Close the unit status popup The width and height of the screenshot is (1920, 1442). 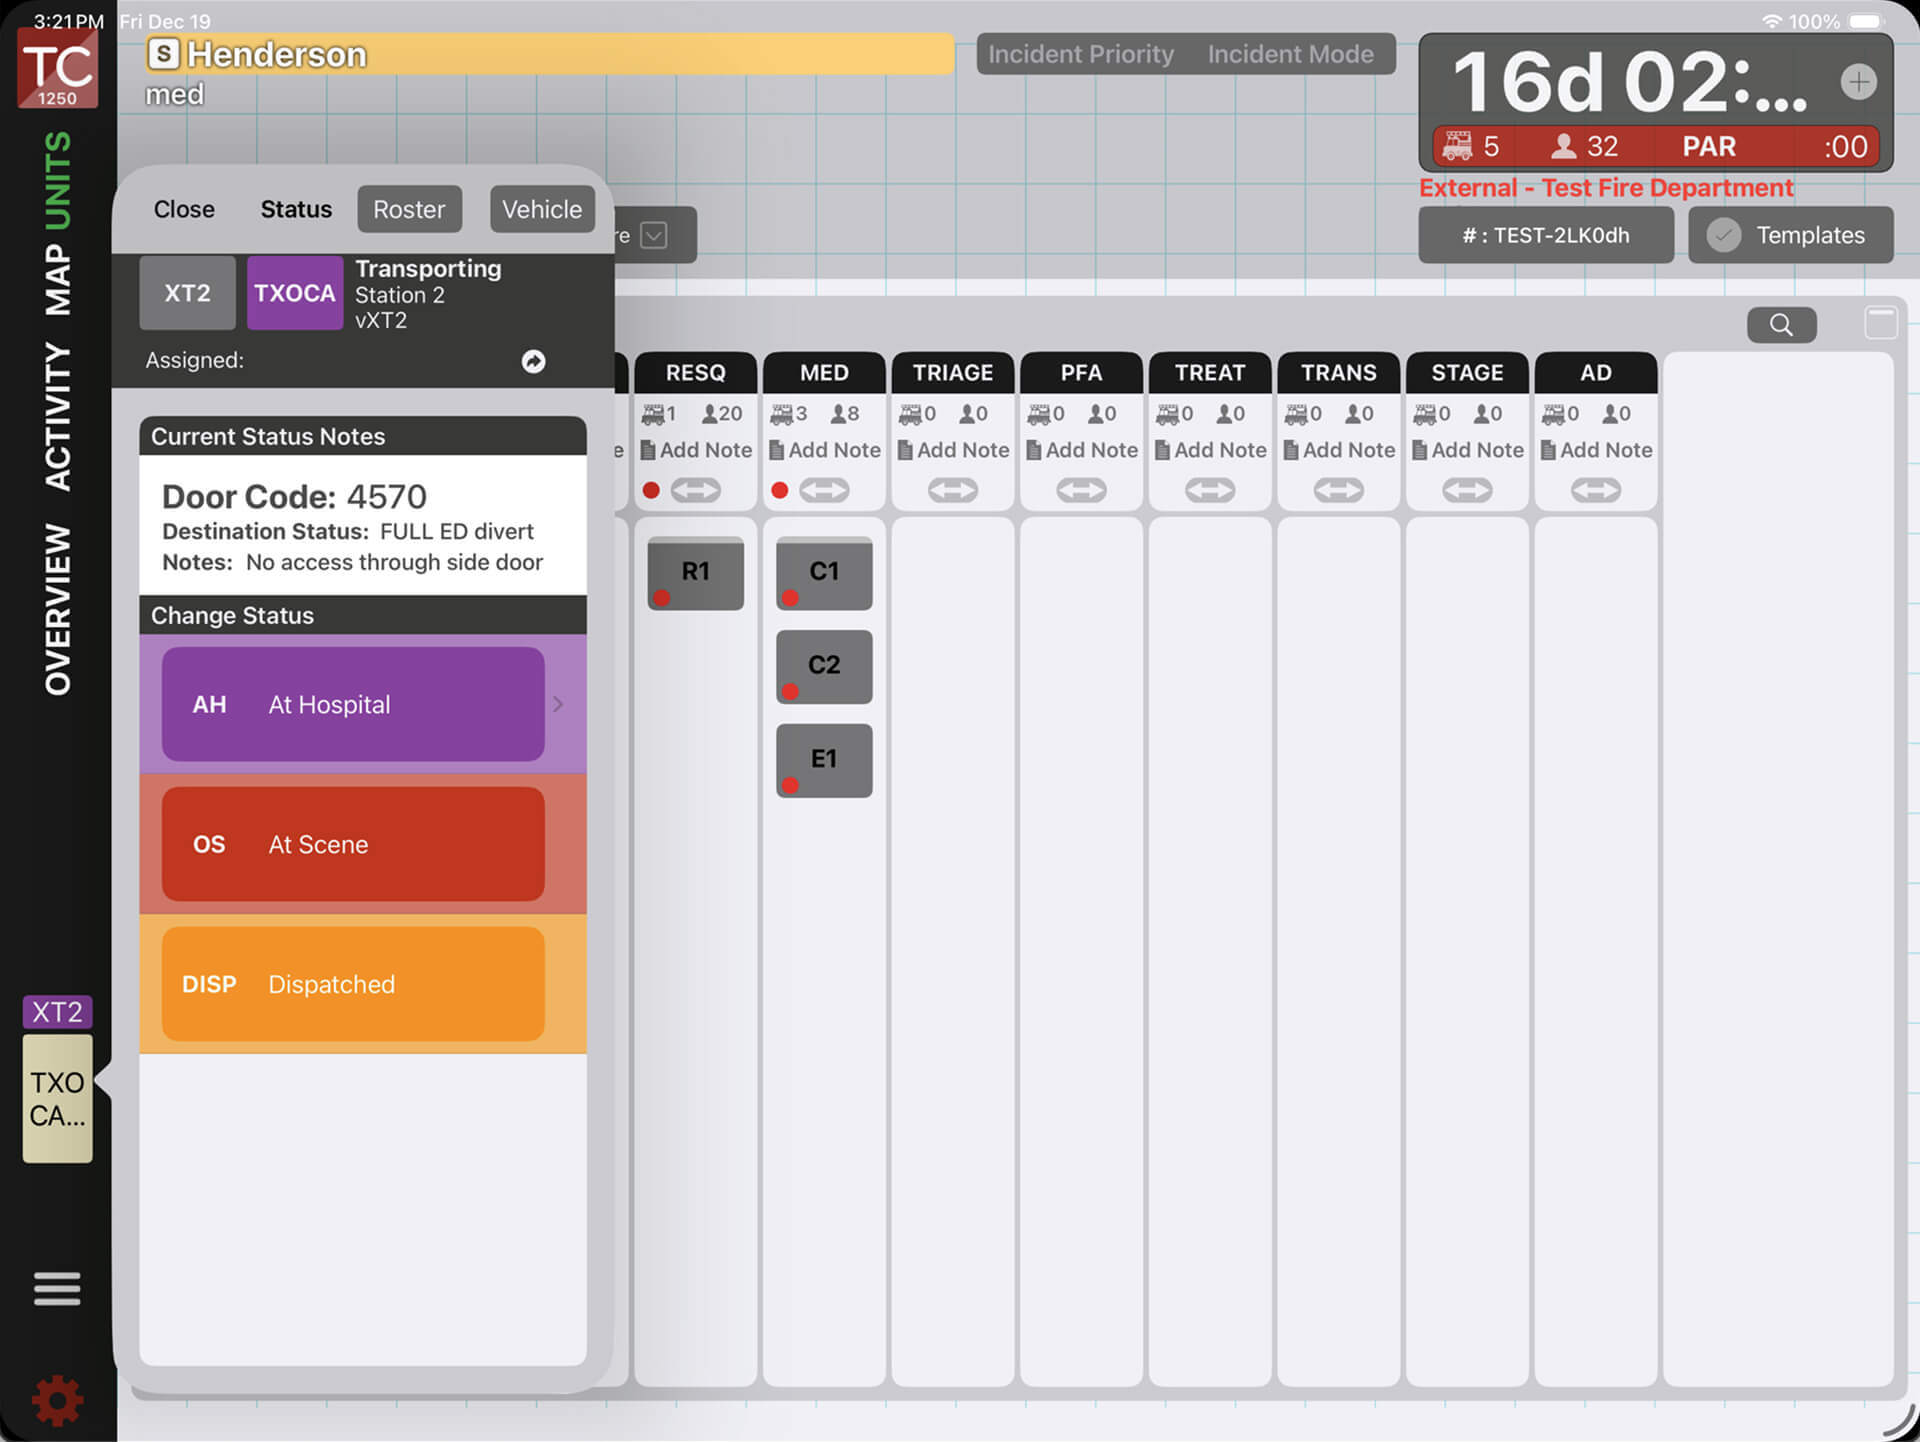click(184, 210)
